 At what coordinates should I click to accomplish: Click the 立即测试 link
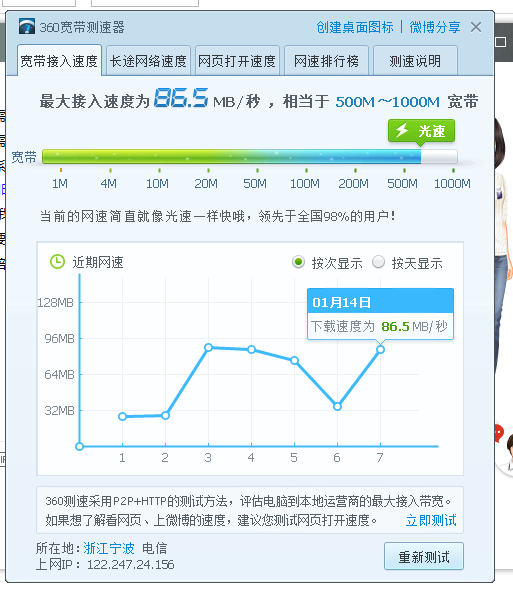coord(431,520)
